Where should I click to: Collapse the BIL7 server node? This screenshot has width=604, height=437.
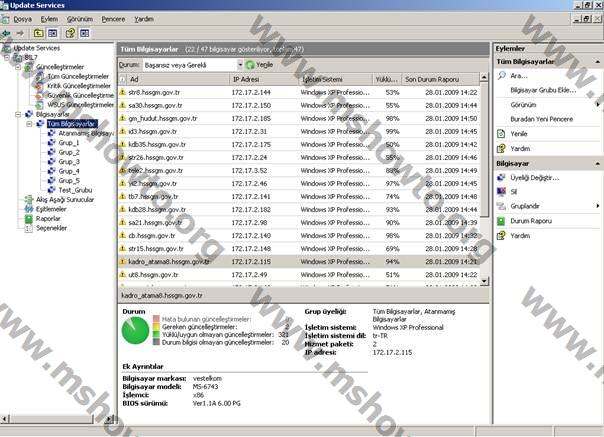point(7,57)
